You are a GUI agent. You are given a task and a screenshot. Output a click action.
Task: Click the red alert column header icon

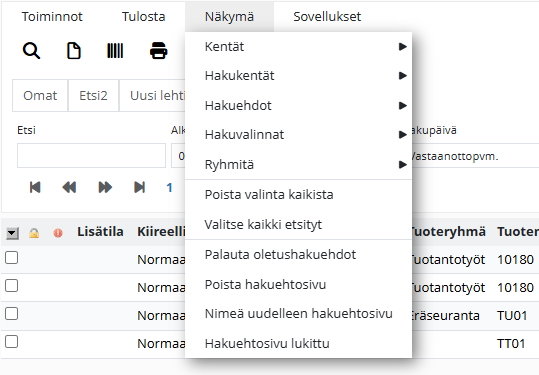(x=58, y=233)
